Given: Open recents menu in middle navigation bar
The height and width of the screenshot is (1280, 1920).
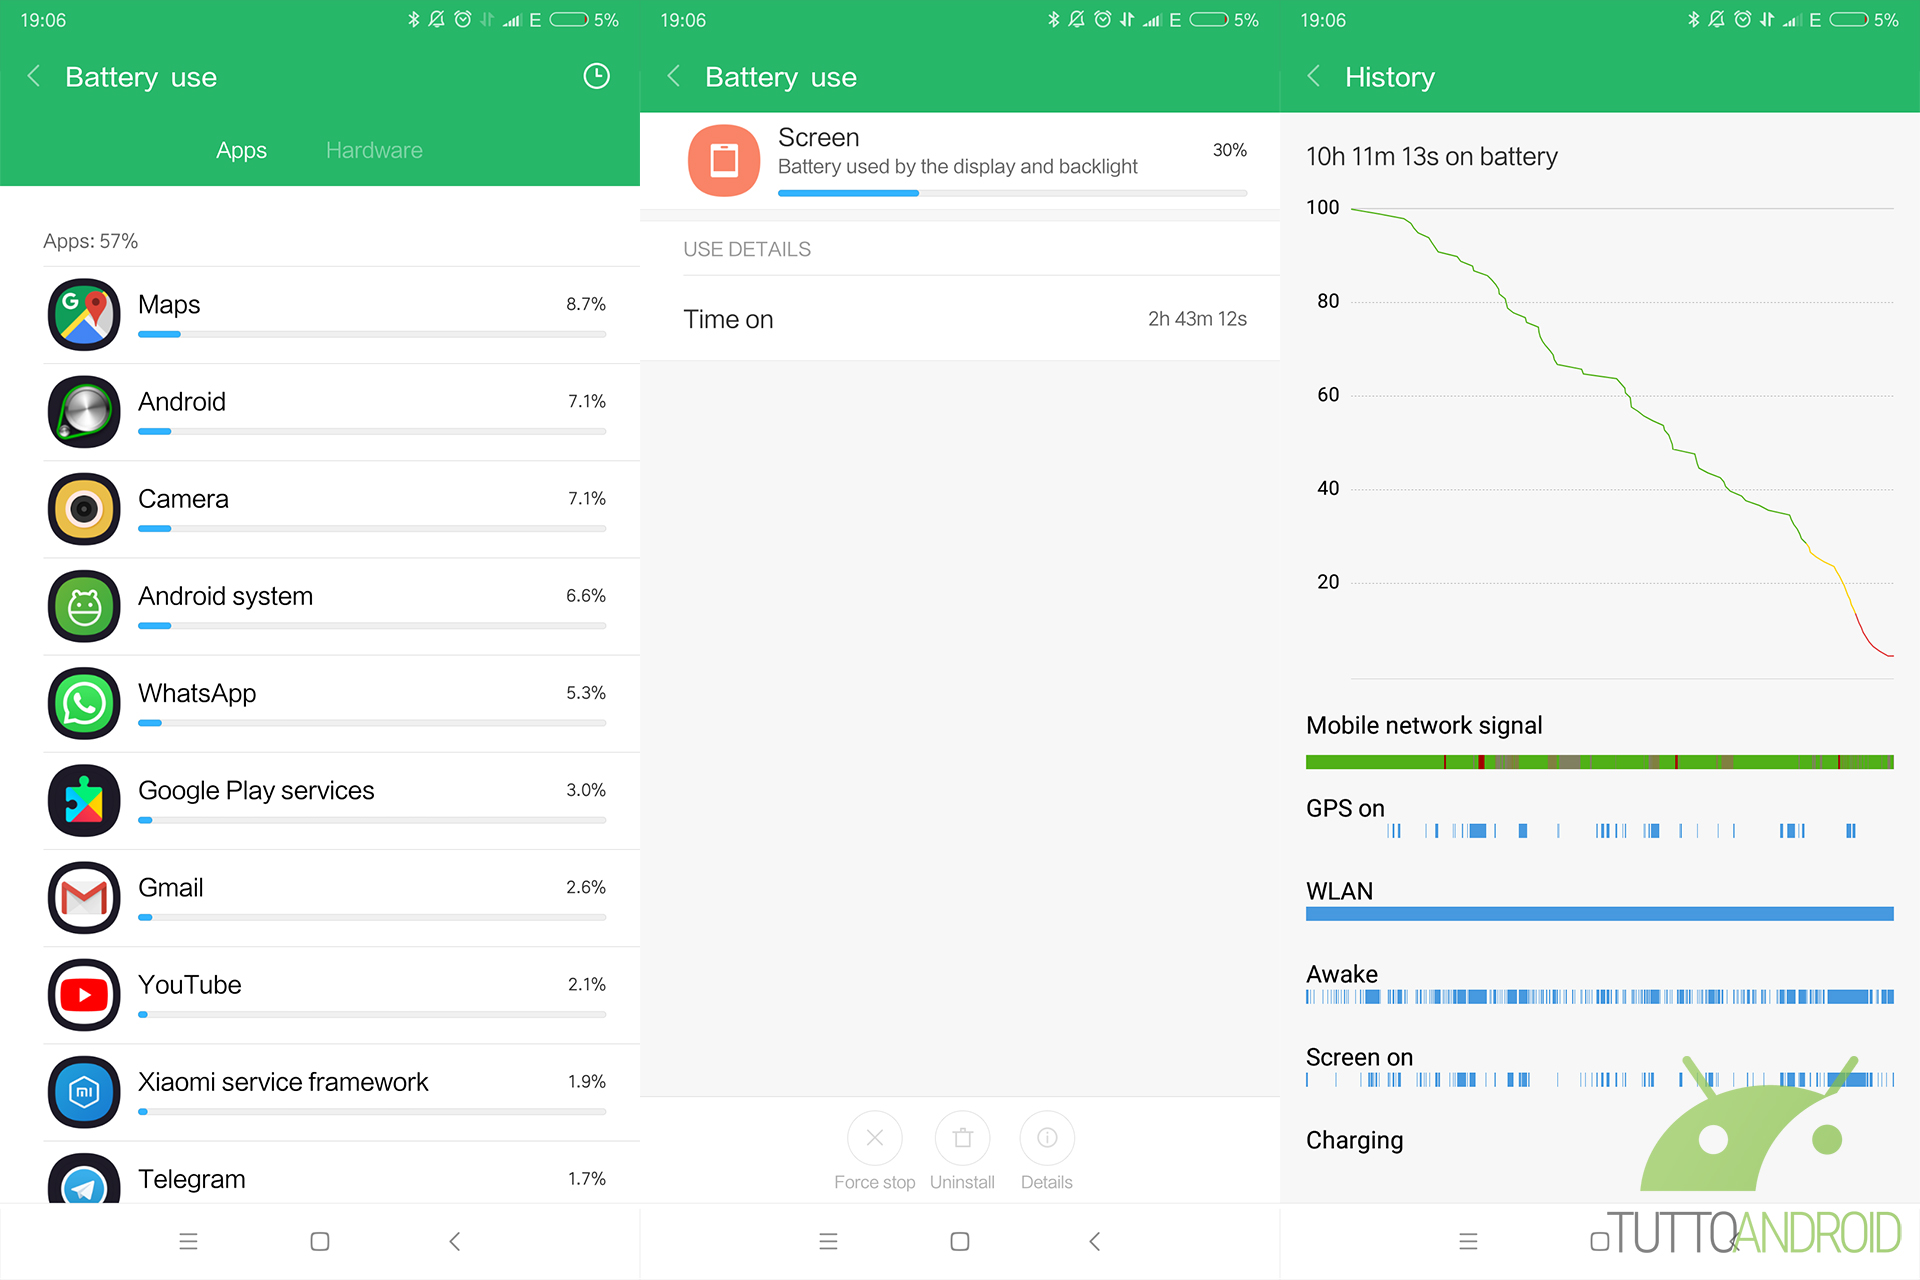Looking at the screenshot, I should coord(828,1241).
